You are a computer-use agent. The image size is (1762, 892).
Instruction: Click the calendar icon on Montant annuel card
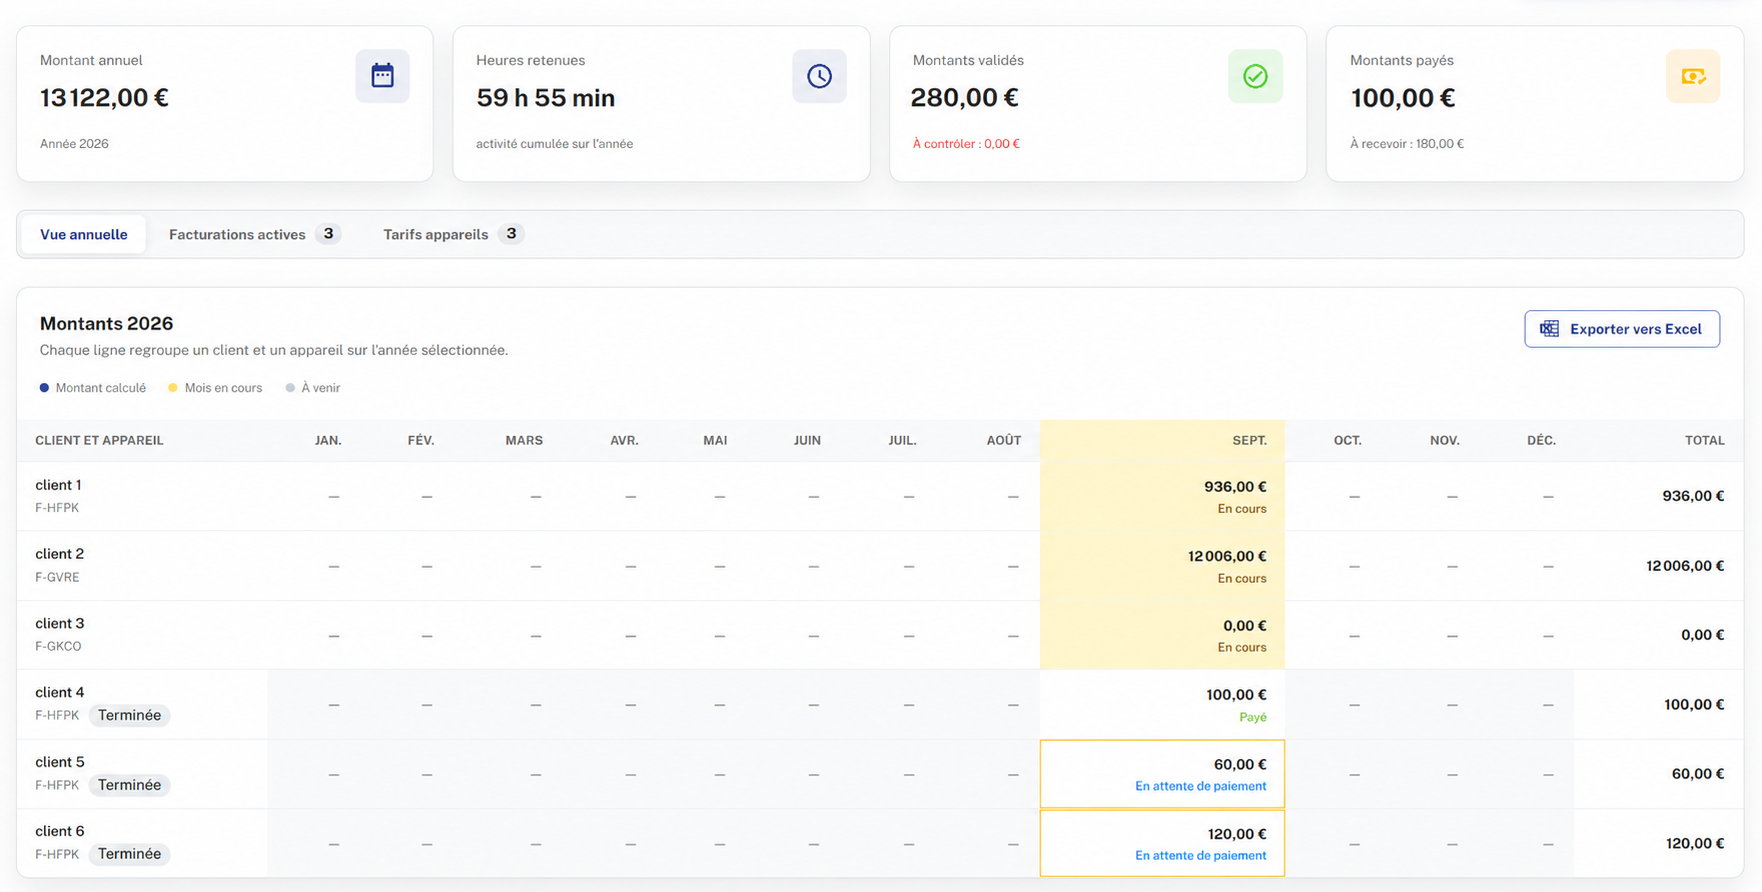tap(382, 76)
